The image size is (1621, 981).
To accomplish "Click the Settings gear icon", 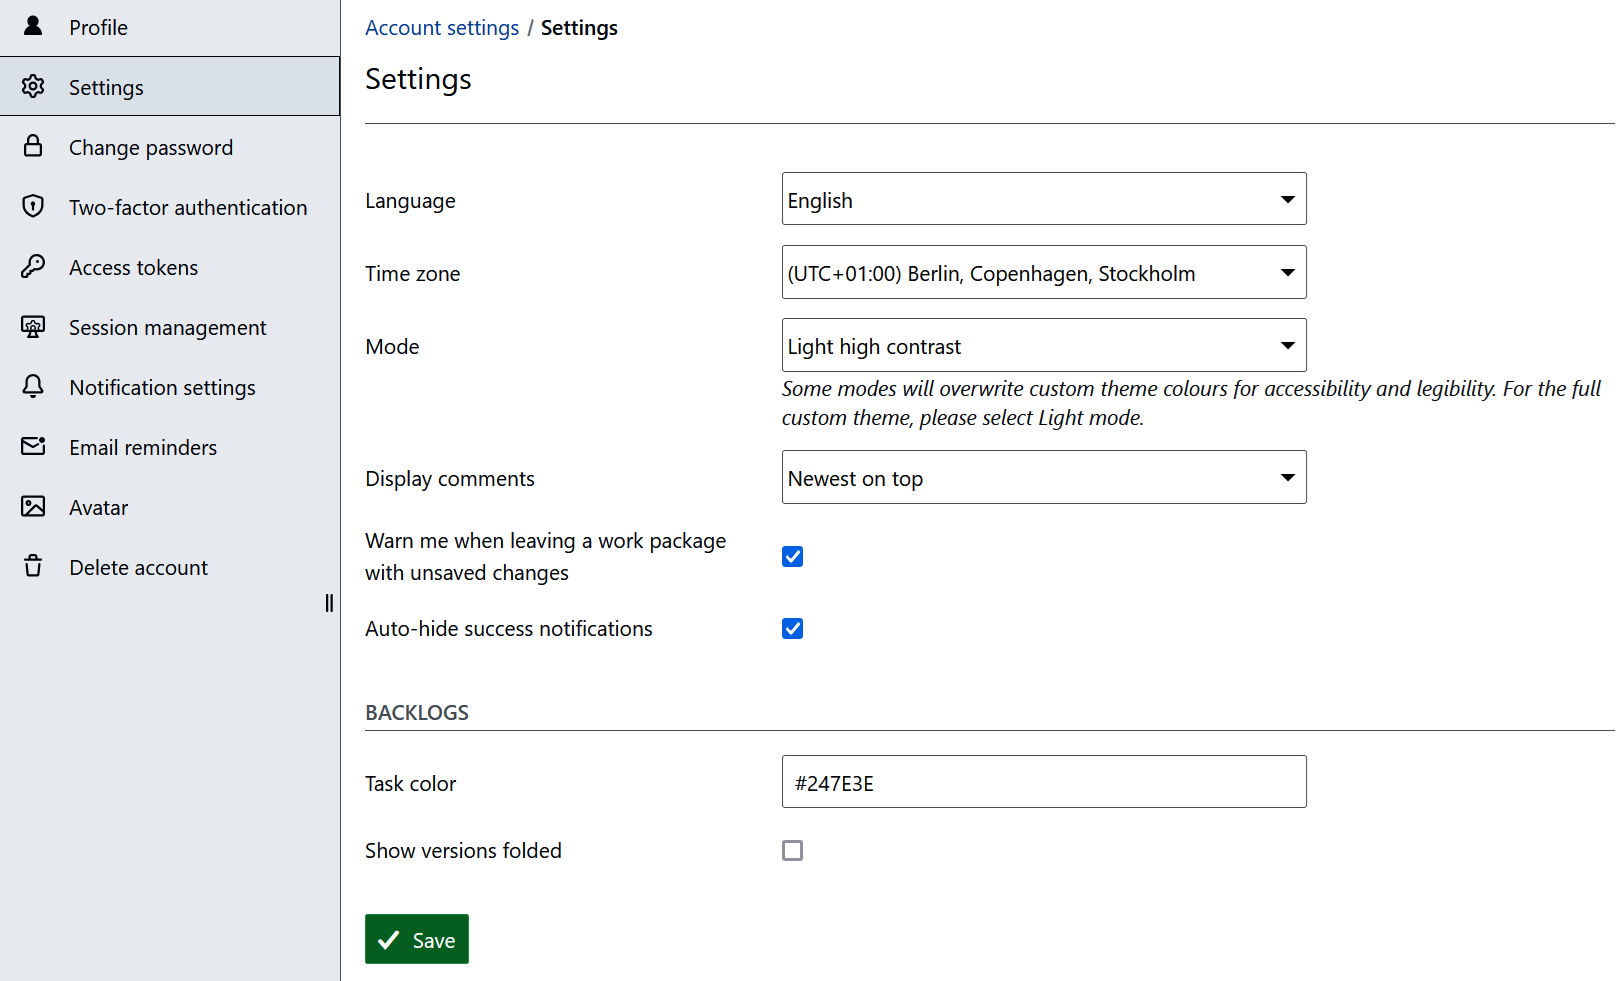I will tap(33, 87).
